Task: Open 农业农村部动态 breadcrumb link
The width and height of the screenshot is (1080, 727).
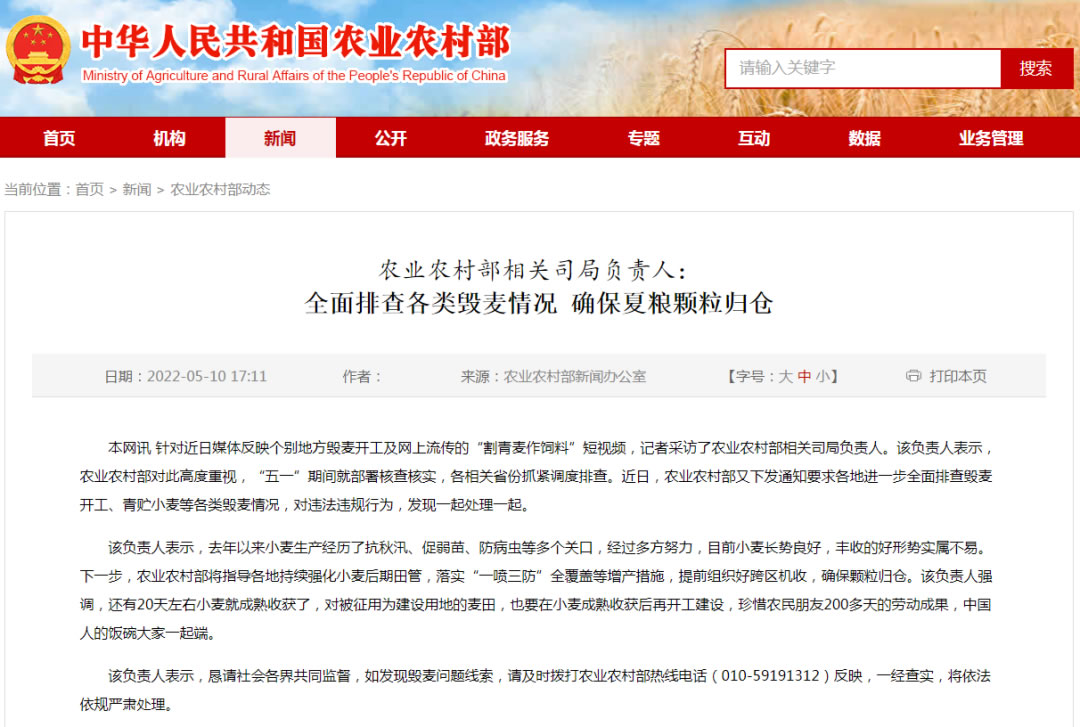Action: coord(220,190)
